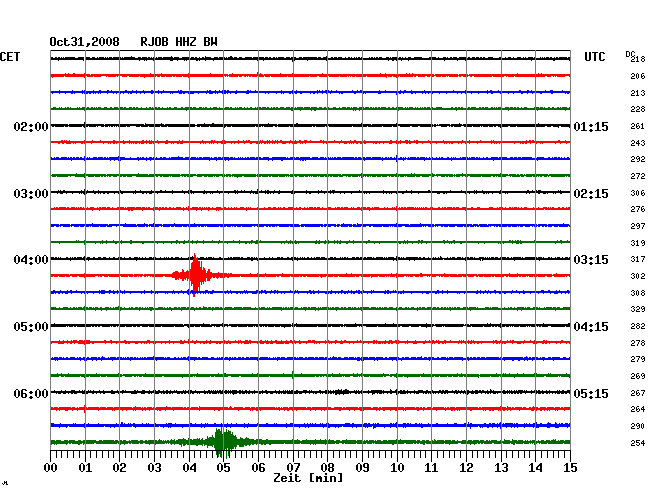Click the DC offset value 254
Image resolution: width=650 pixels, height=494 pixels.
coord(638,443)
